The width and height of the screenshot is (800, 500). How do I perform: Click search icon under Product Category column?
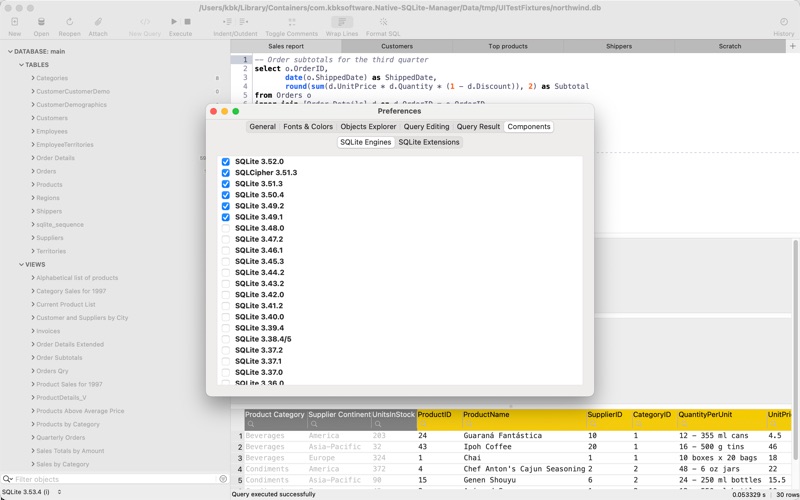coord(251,424)
